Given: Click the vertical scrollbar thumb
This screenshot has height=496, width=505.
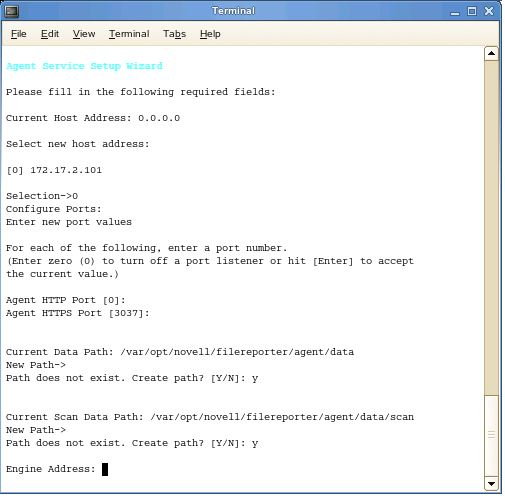Looking at the screenshot, I should pos(491,435).
